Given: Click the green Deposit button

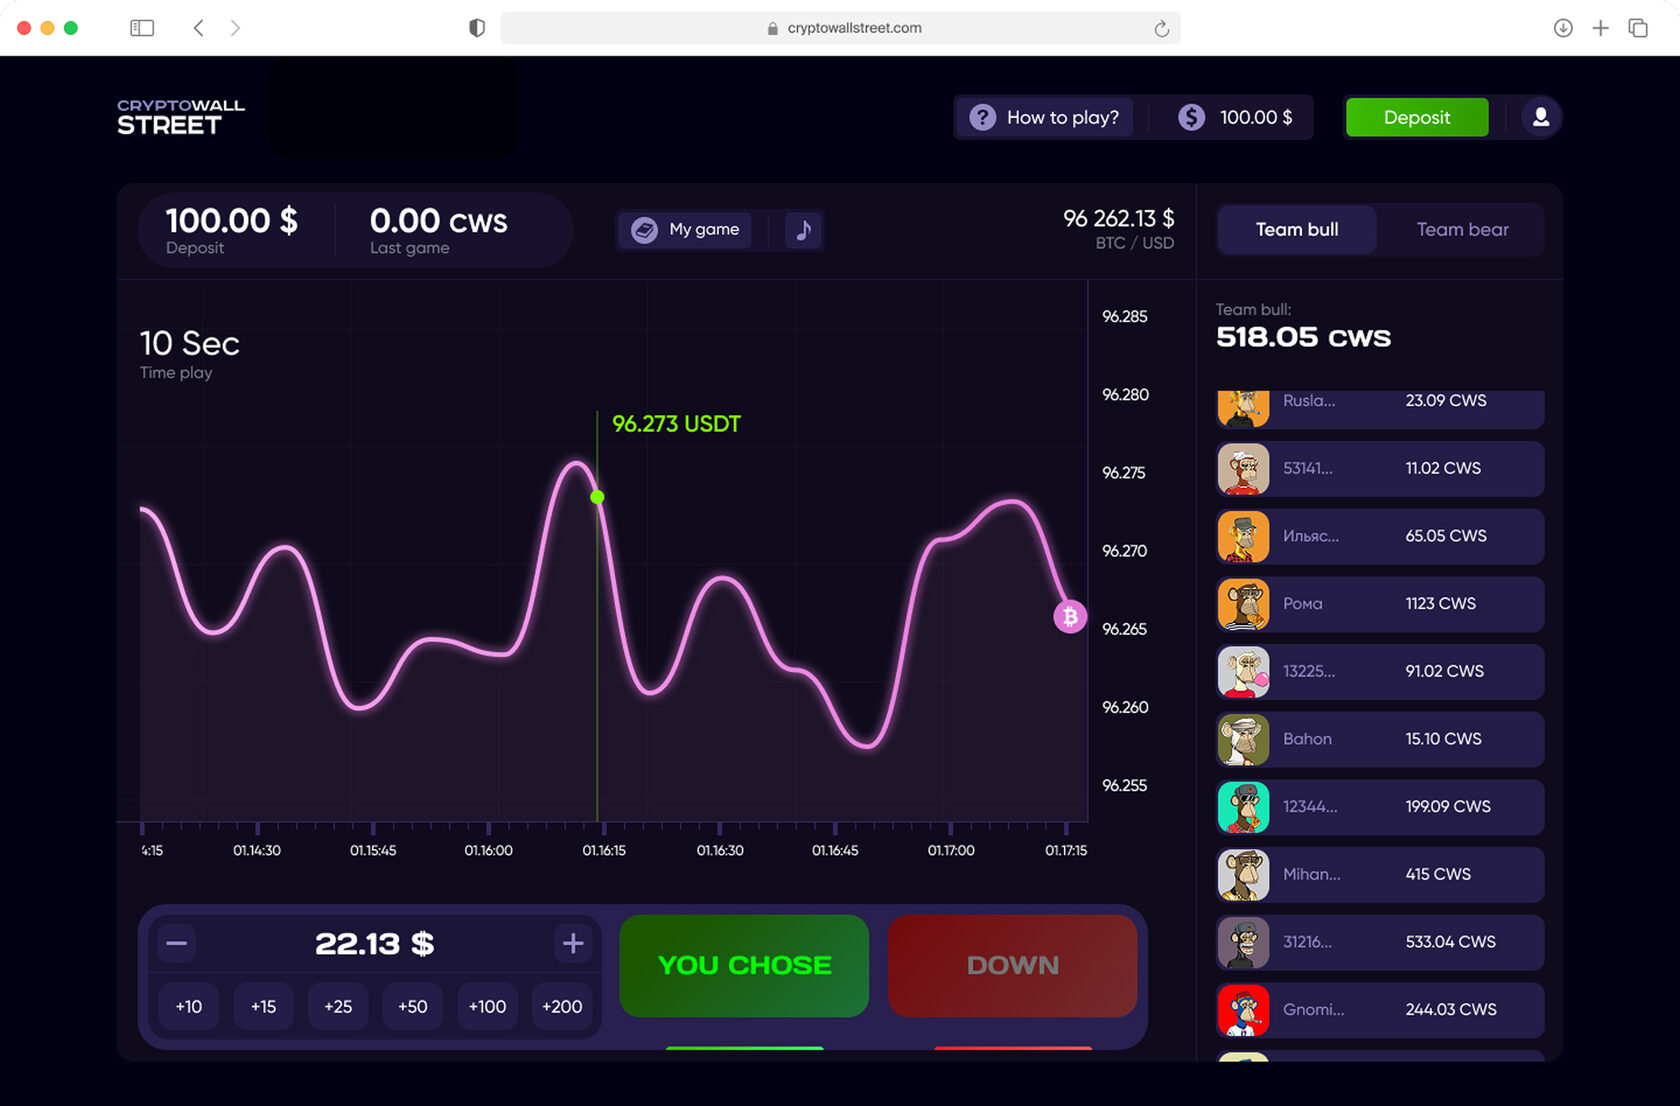Looking at the screenshot, I should point(1417,117).
